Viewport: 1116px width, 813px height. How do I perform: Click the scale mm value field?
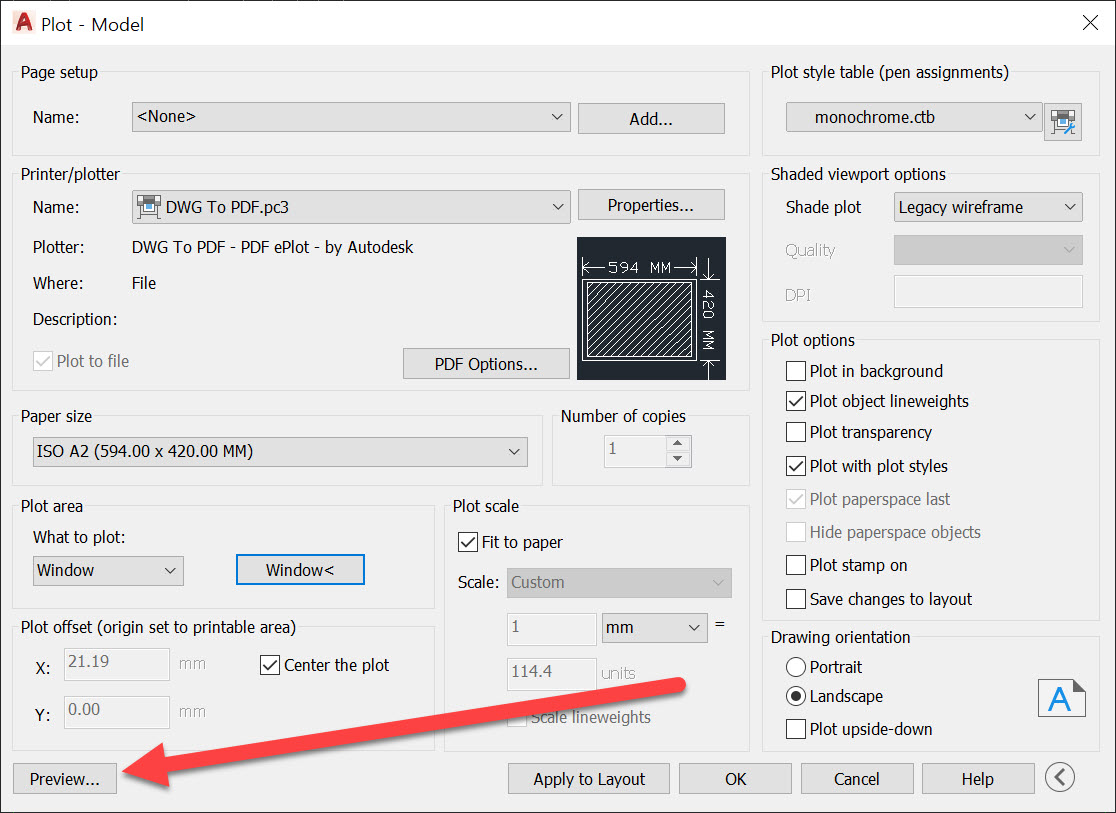552,629
